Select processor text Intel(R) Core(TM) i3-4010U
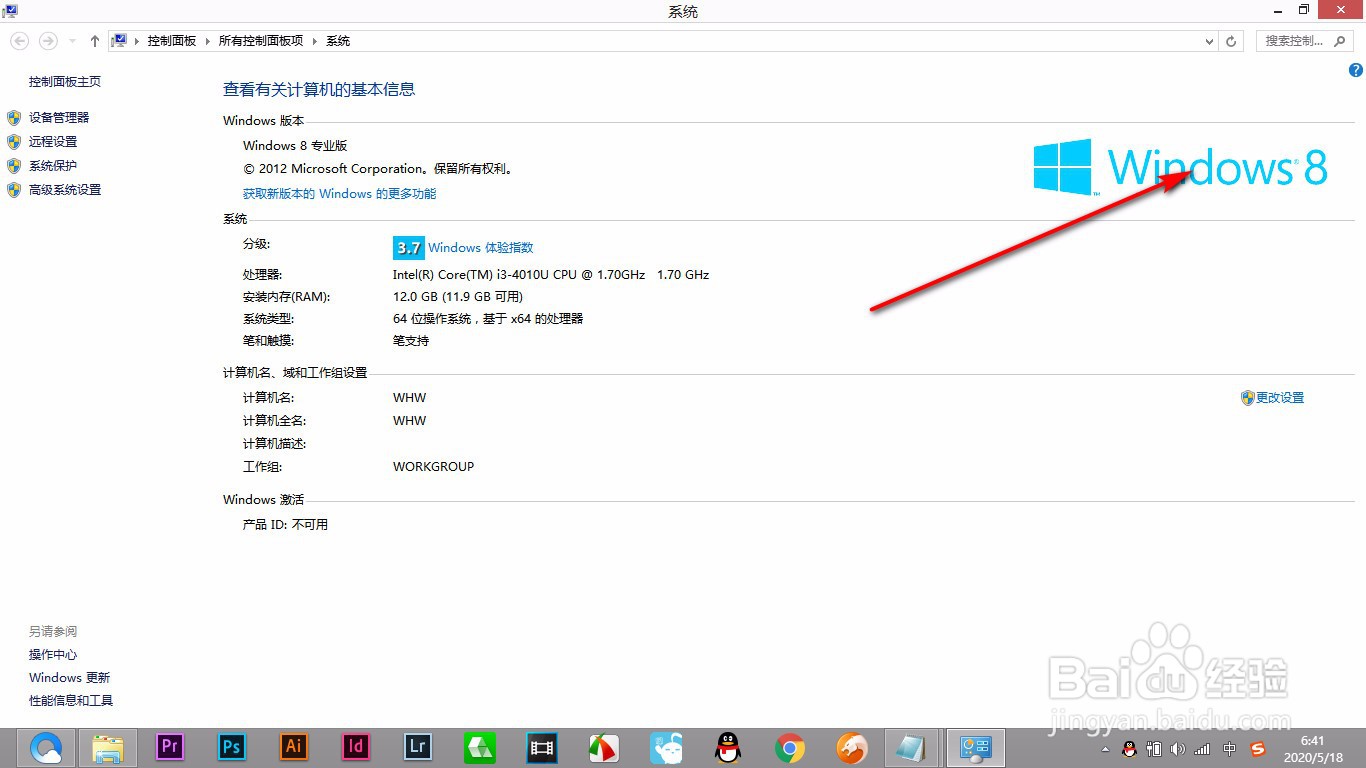1366x768 pixels. point(551,275)
